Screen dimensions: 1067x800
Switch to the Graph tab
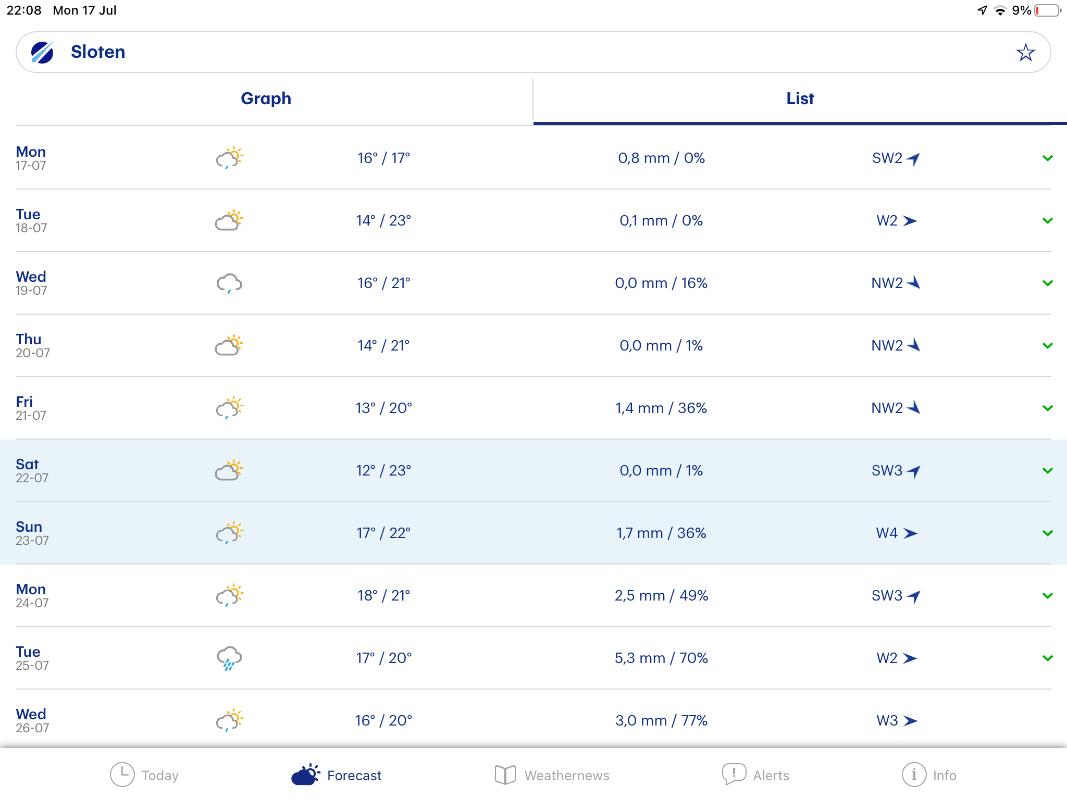[266, 99]
